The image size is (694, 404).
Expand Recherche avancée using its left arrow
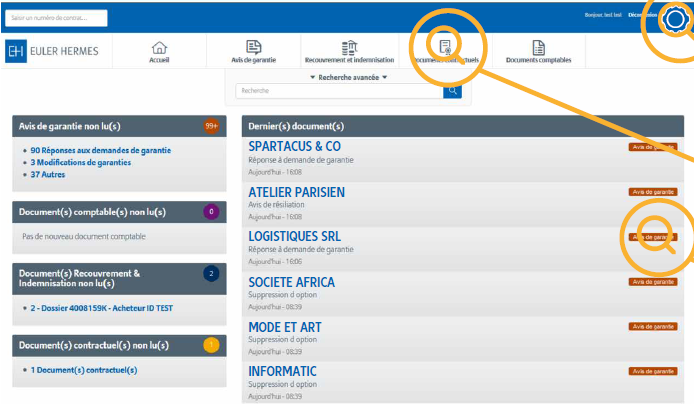(312, 77)
